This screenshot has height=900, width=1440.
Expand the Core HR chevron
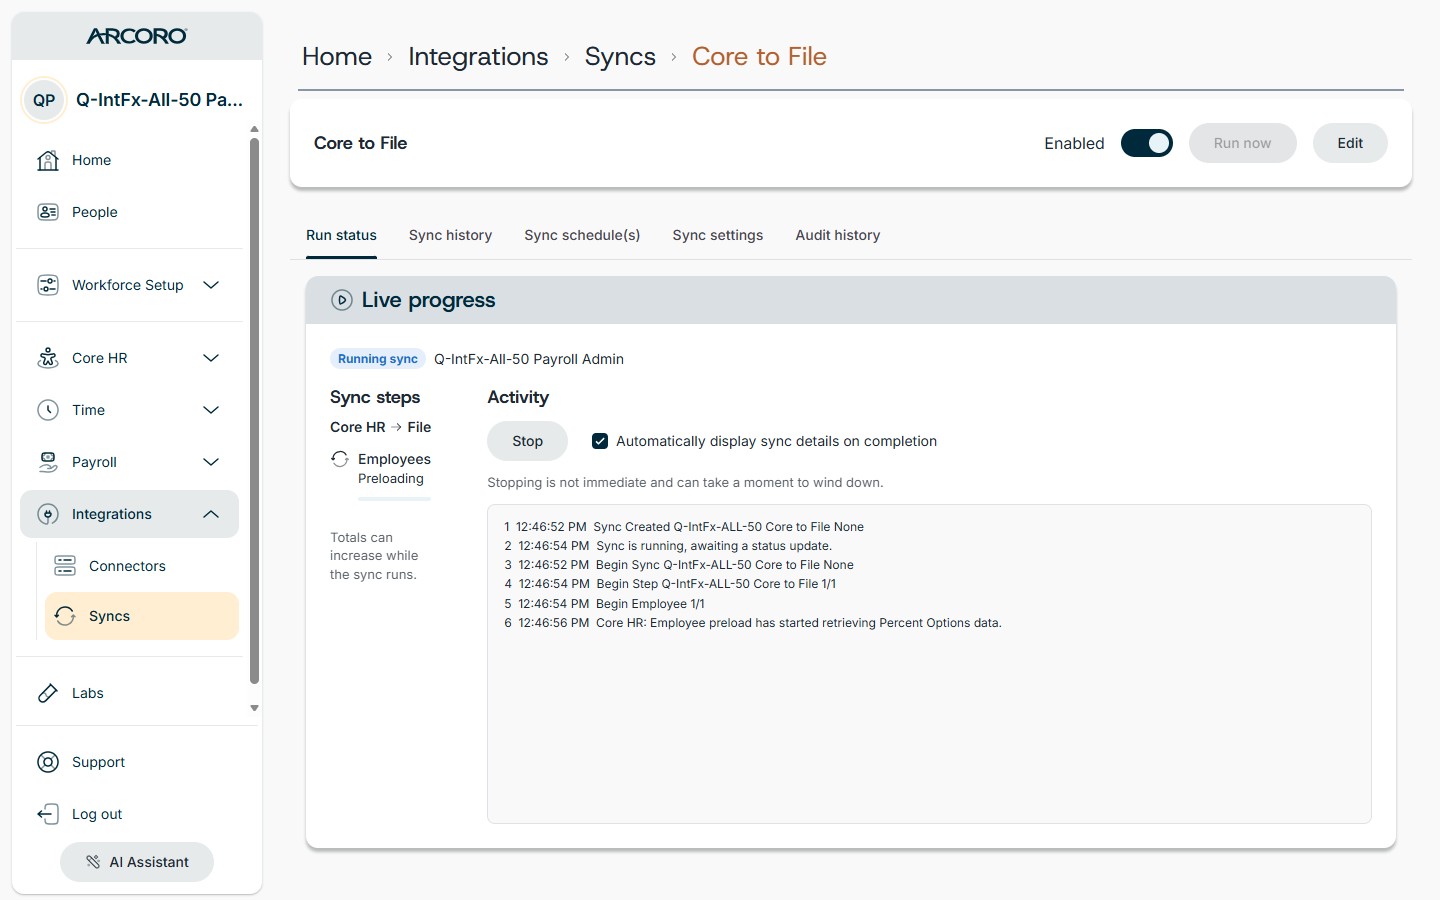211,358
